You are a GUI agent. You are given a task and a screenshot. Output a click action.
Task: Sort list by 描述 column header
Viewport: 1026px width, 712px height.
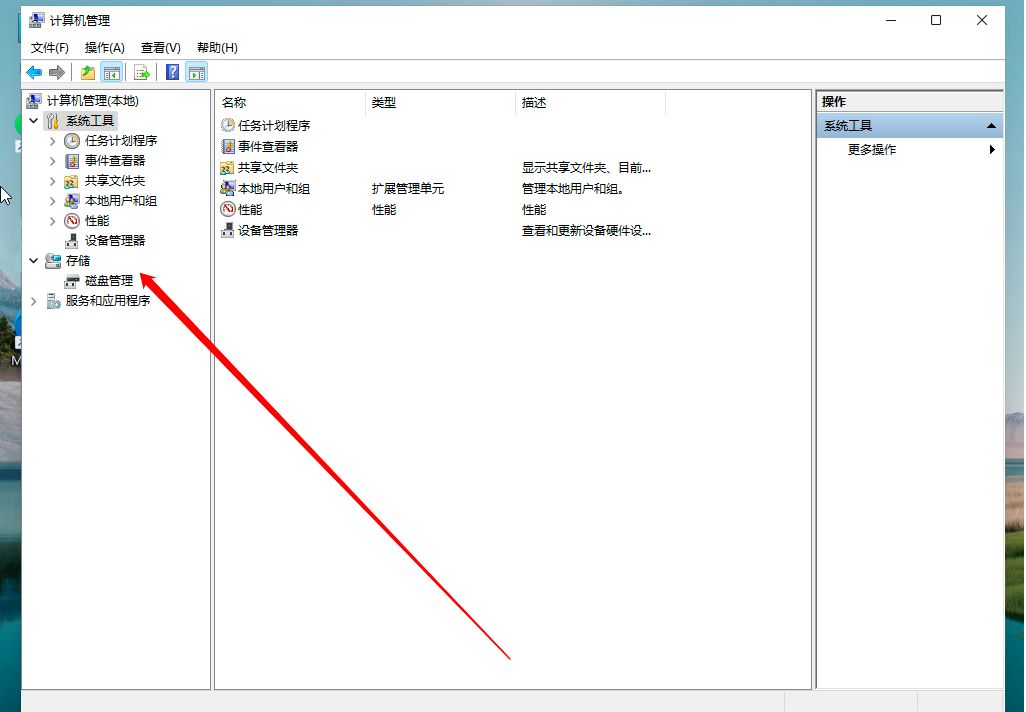tap(591, 103)
